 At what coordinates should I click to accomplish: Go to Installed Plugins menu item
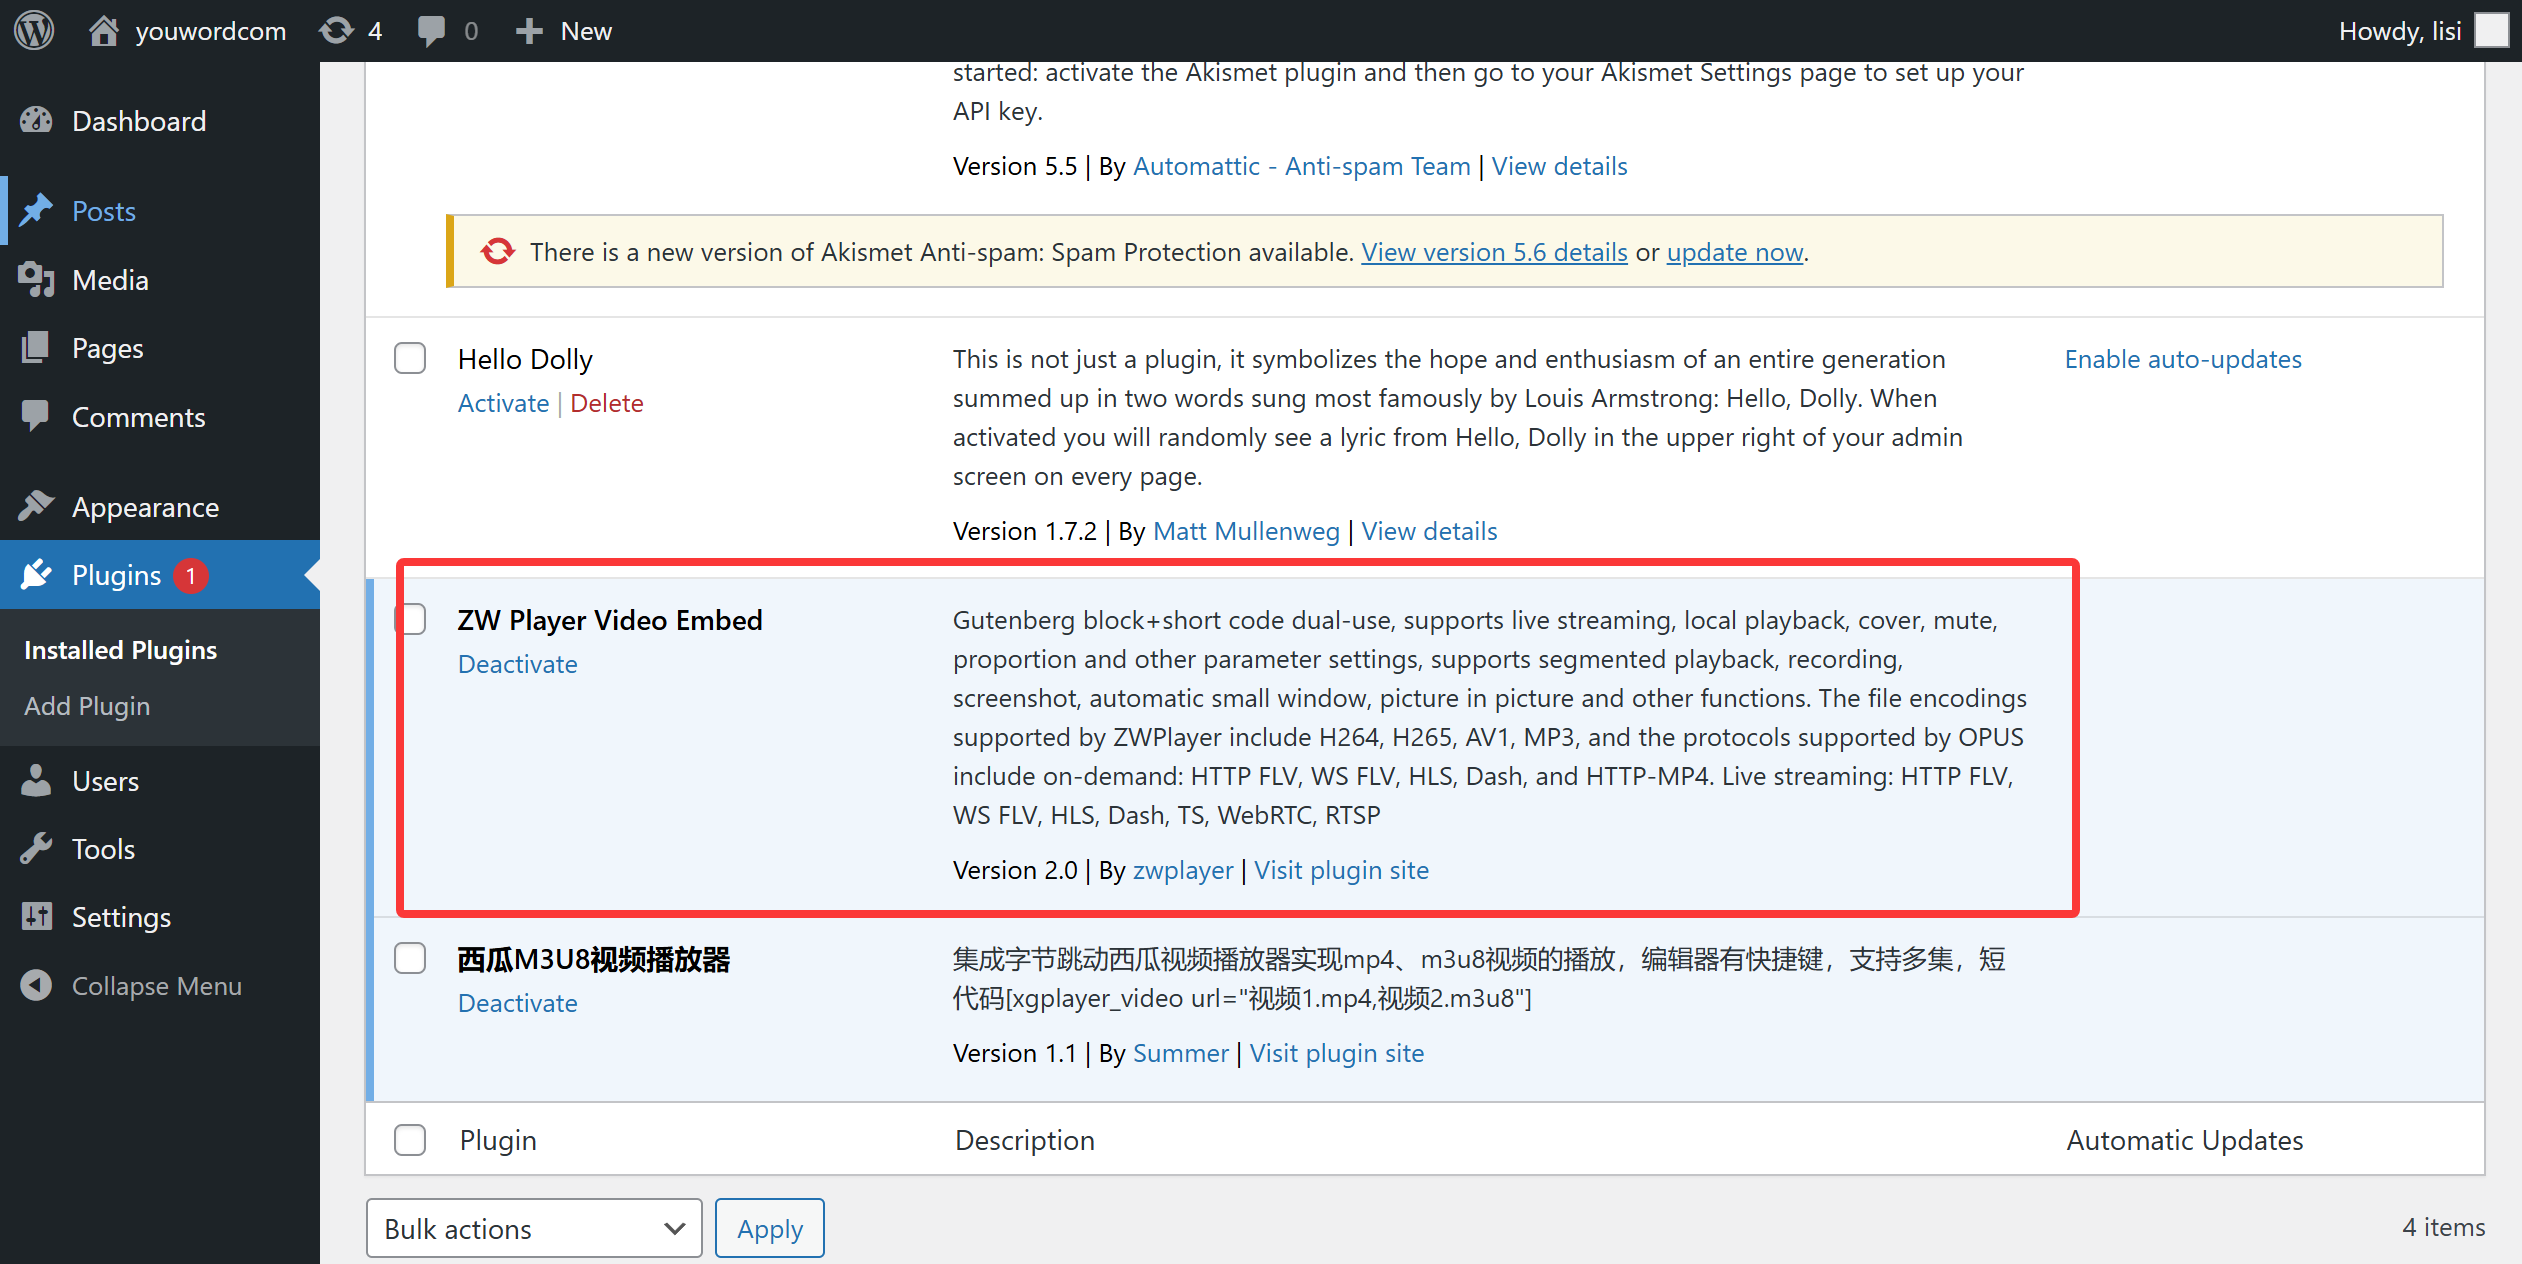click(x=119, y=649)
